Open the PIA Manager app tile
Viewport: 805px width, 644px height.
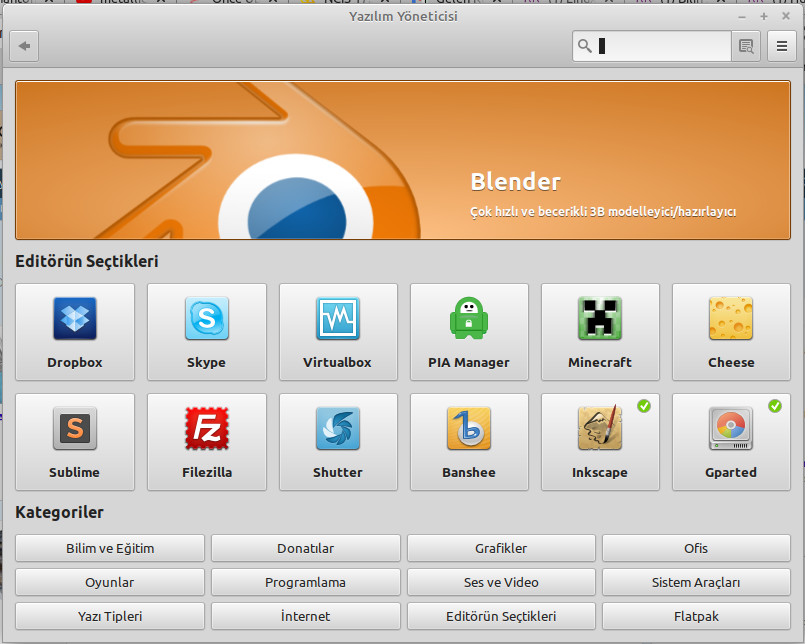pos(469,332)
